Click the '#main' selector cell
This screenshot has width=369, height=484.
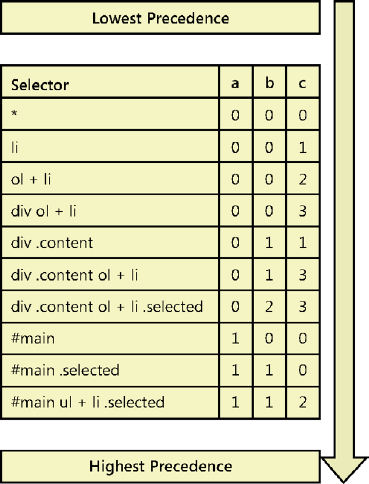(x=110, y=338)
